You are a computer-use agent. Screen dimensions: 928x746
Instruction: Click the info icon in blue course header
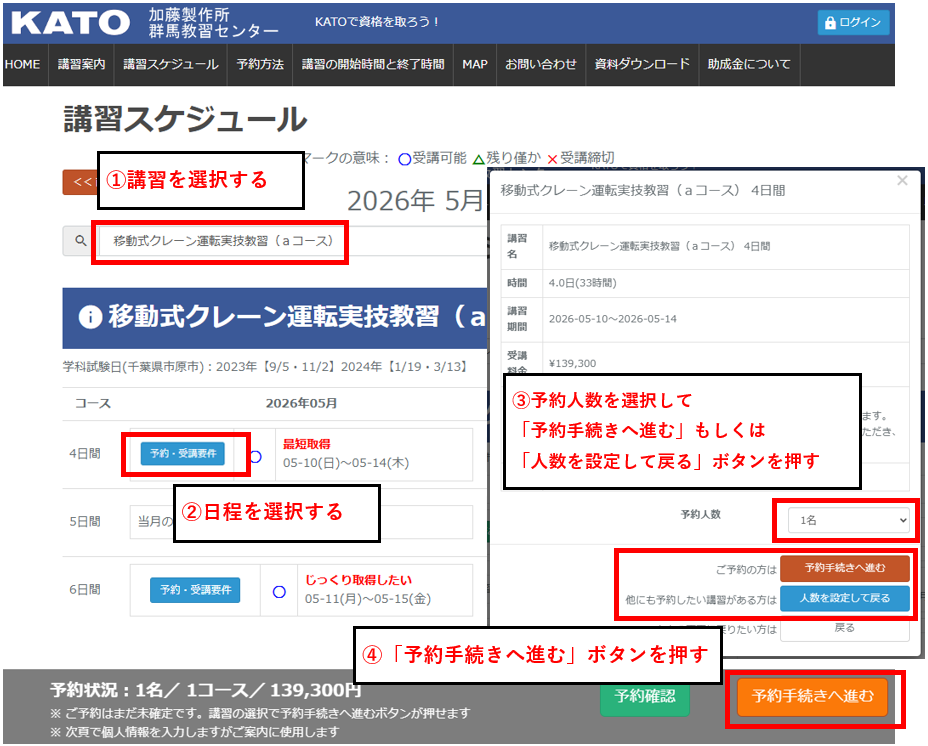point(90,317)
